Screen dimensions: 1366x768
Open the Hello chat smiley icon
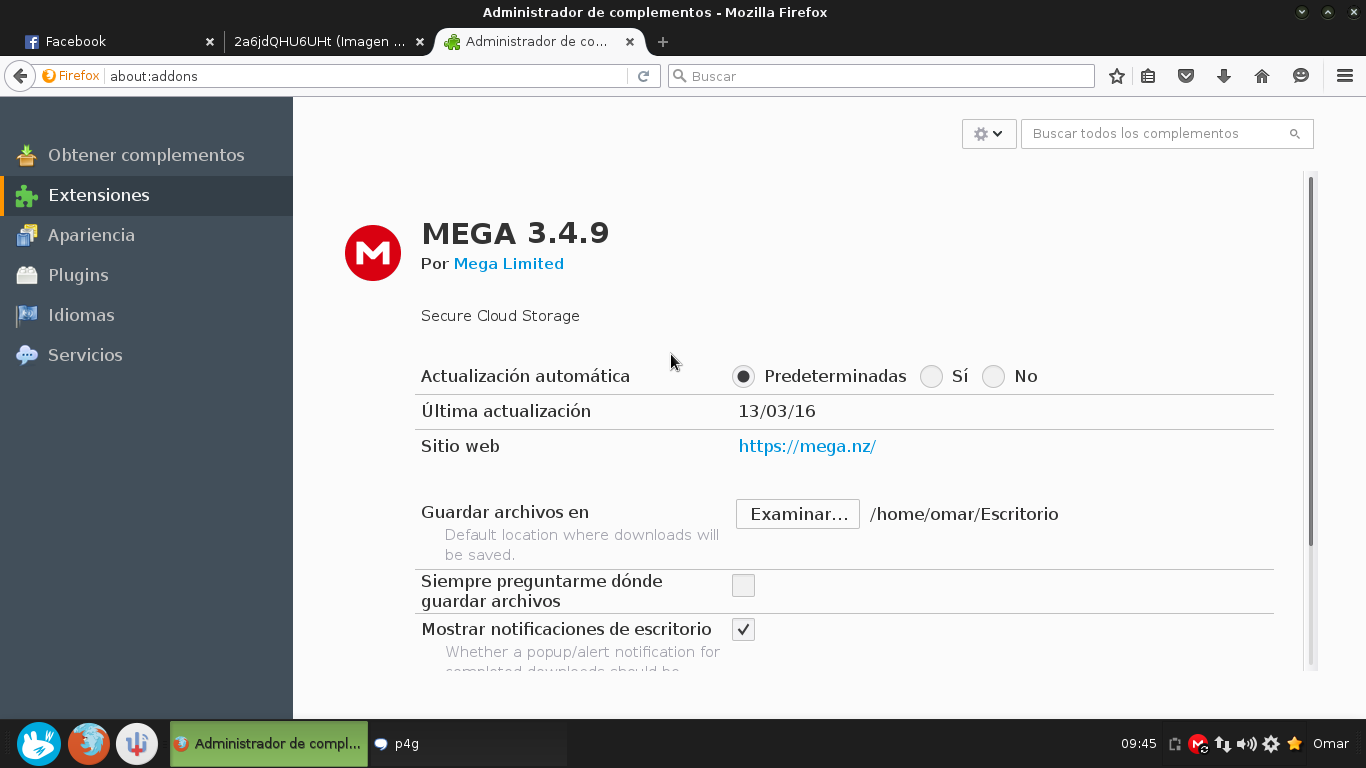tap(1301, 76)
